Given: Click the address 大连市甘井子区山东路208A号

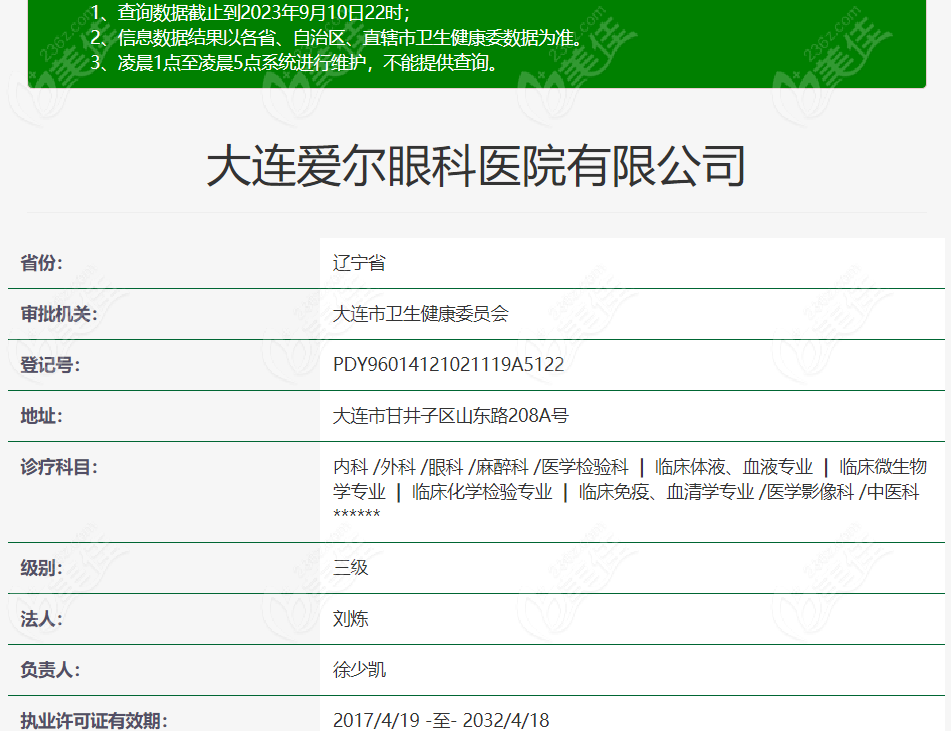Looking at the screenshot, I should 451,416.
